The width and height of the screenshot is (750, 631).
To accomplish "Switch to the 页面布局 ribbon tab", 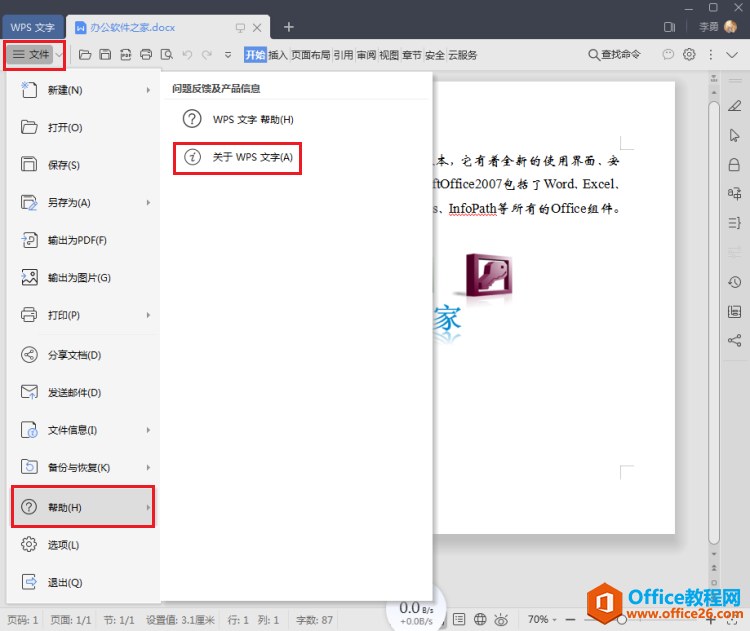I will (x=310, y=55).
